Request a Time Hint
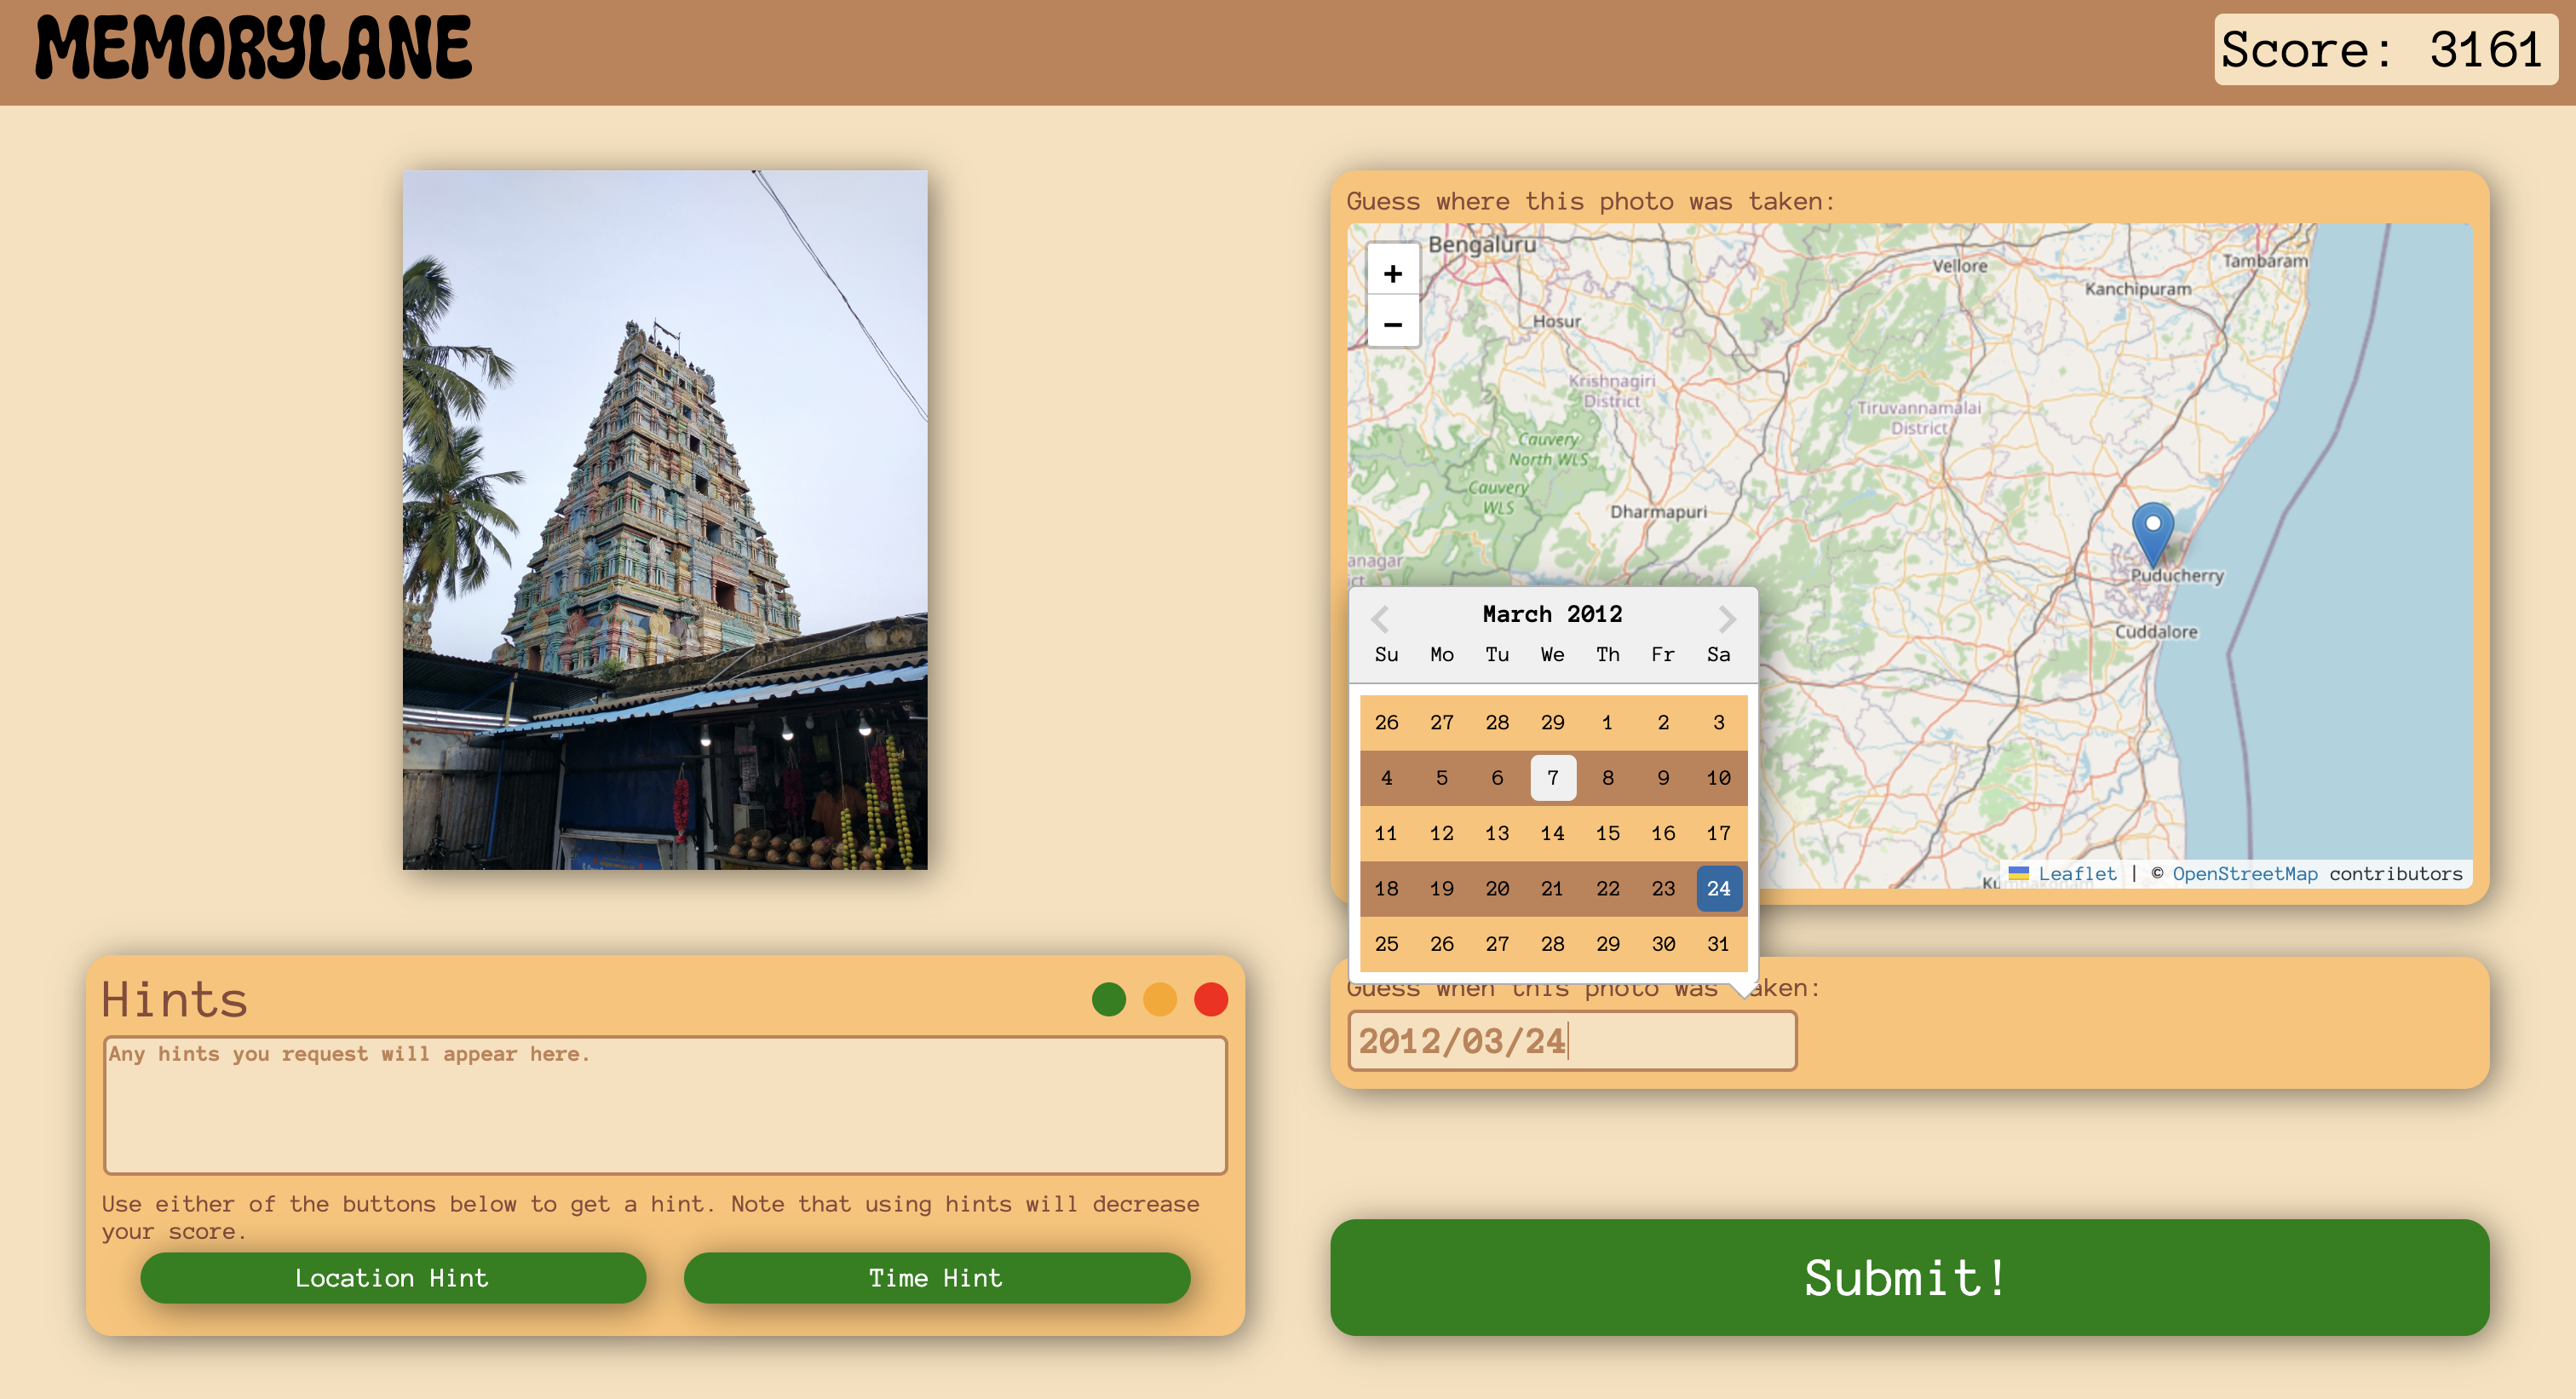The width and height of the screenshot is (2576, 1399). coord(936,1277)
